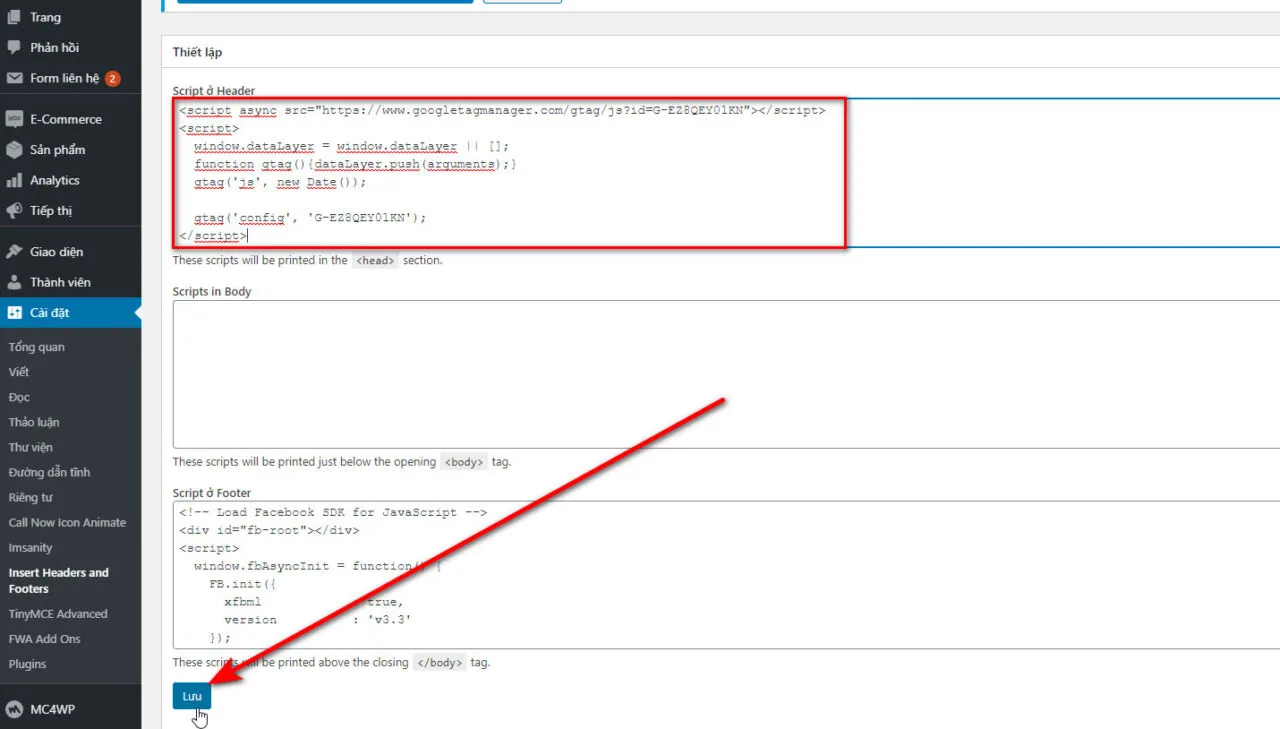Click the Sản phẩm box icon
The image size is (1280, 729).
(14, 150)
